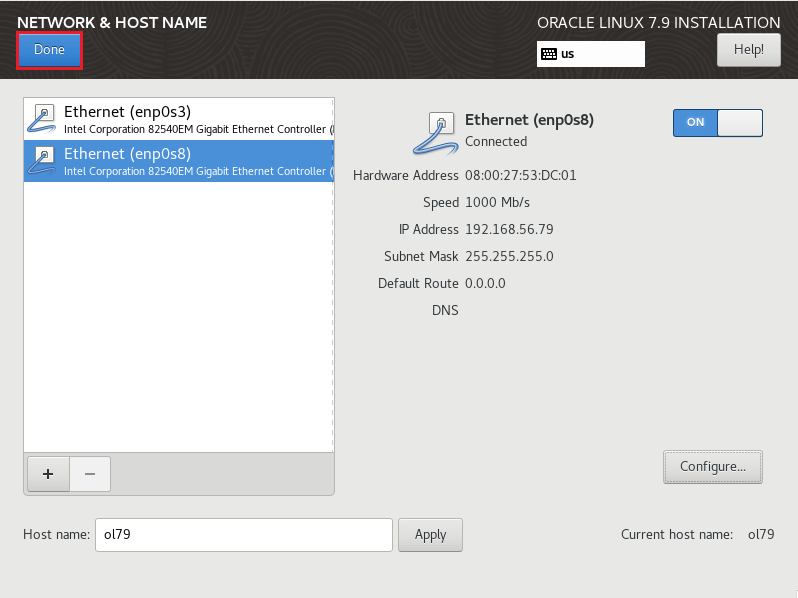Toggle the enp0s8 ON switch off
Image resolution: width=798 pixels, height=598 pixels.
718,123
